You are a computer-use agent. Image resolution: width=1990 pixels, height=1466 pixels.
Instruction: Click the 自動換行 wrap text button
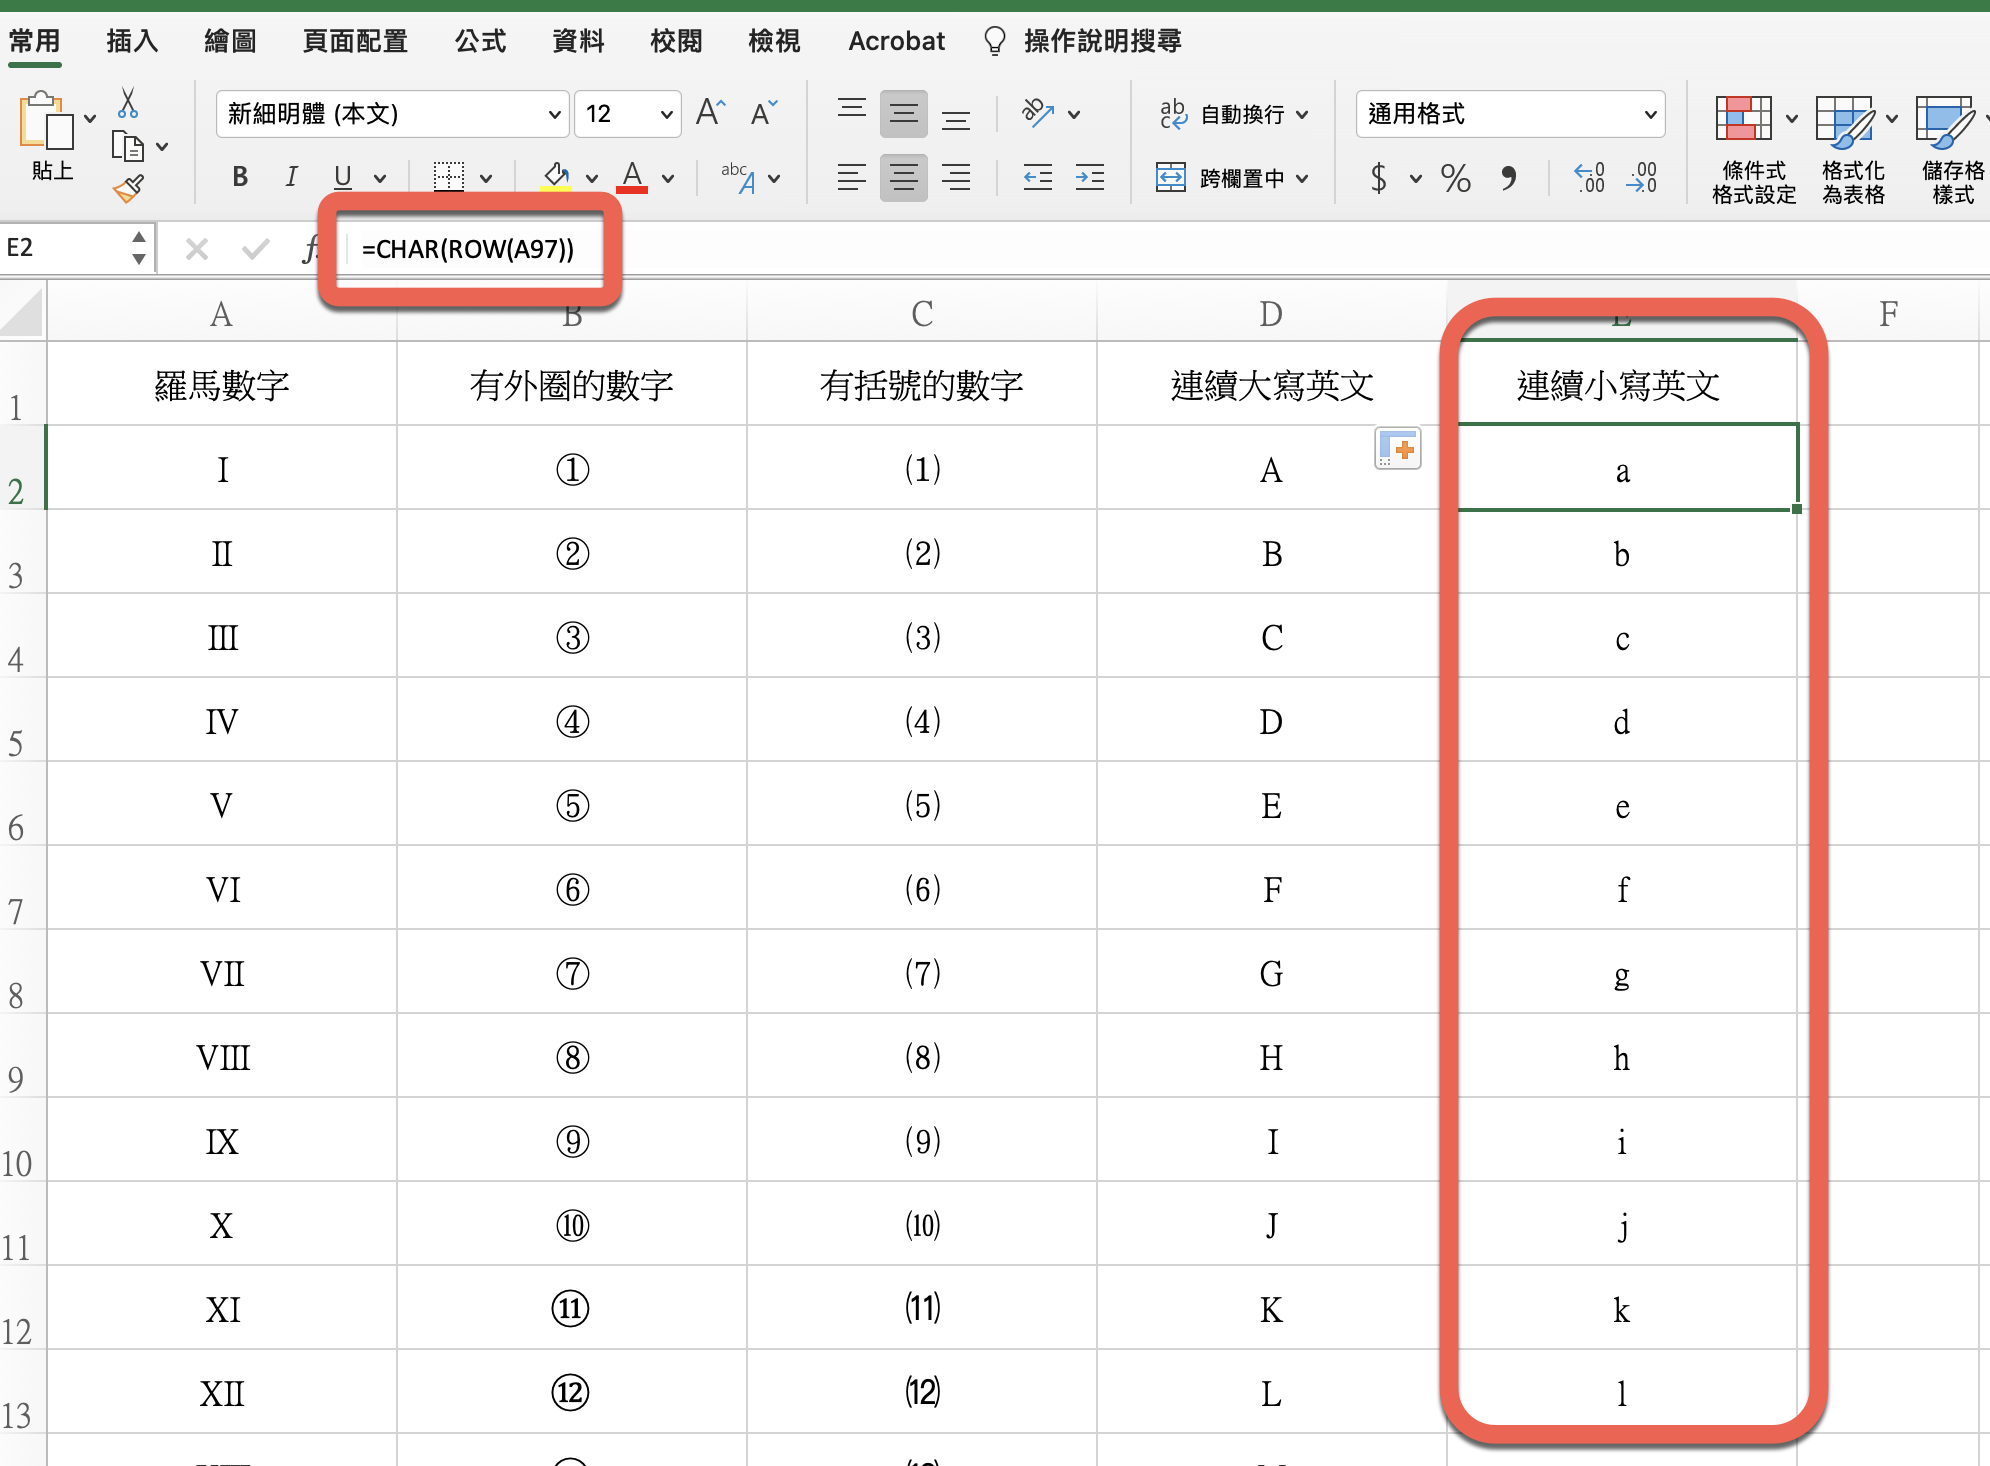[x=1232, y=114]
